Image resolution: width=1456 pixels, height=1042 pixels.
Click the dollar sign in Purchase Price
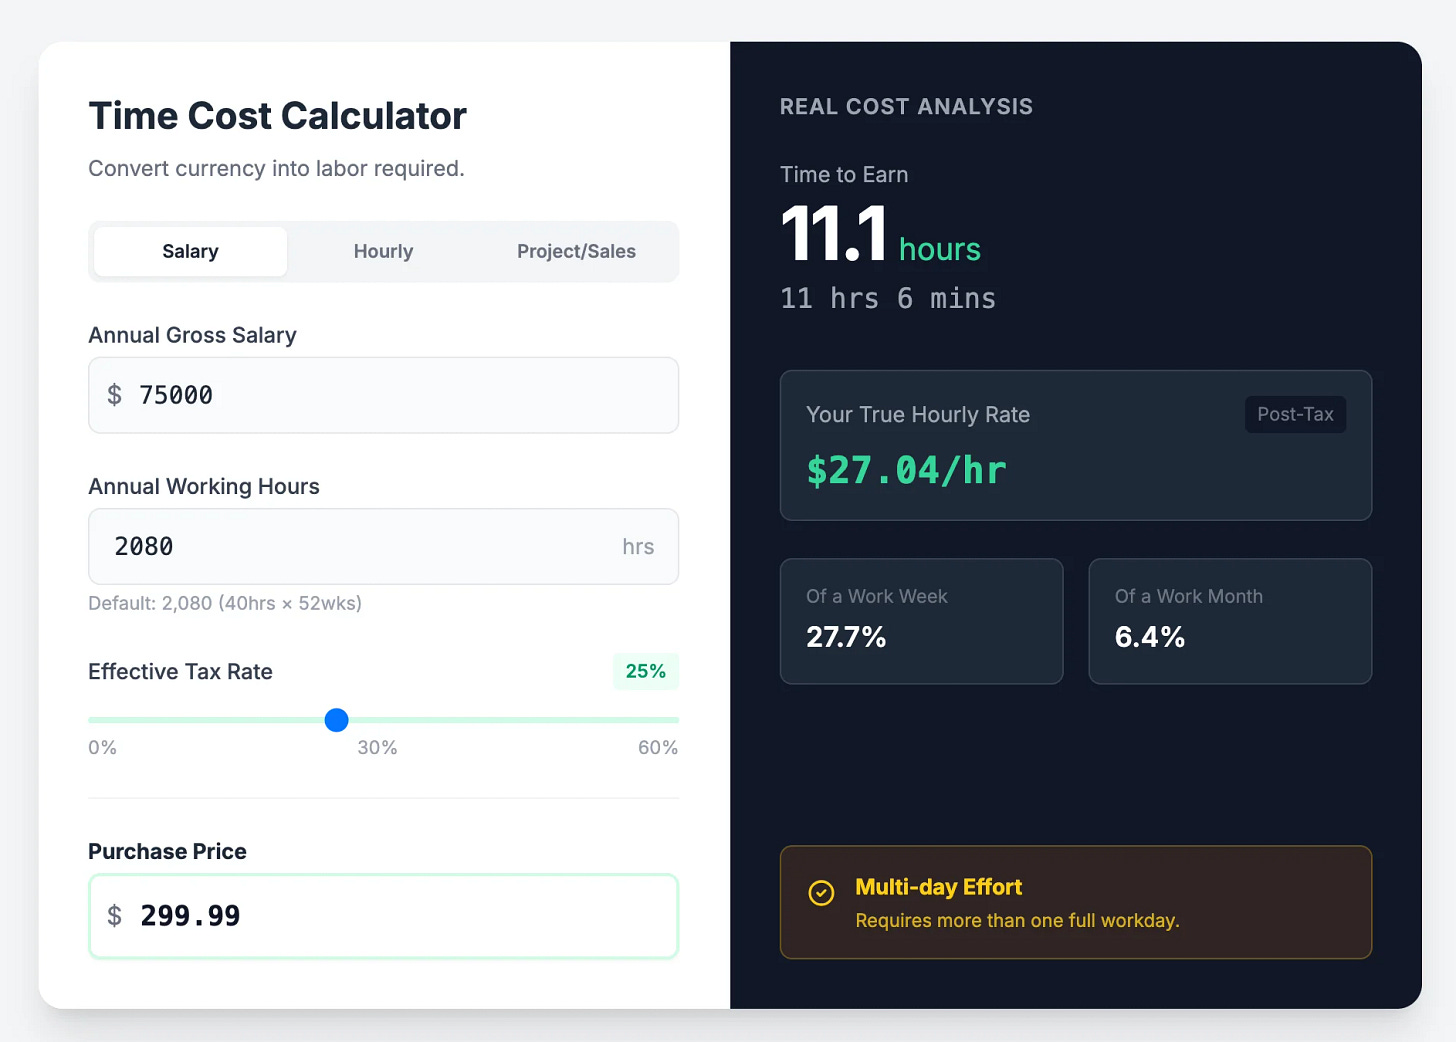click(x=115, y=916)
